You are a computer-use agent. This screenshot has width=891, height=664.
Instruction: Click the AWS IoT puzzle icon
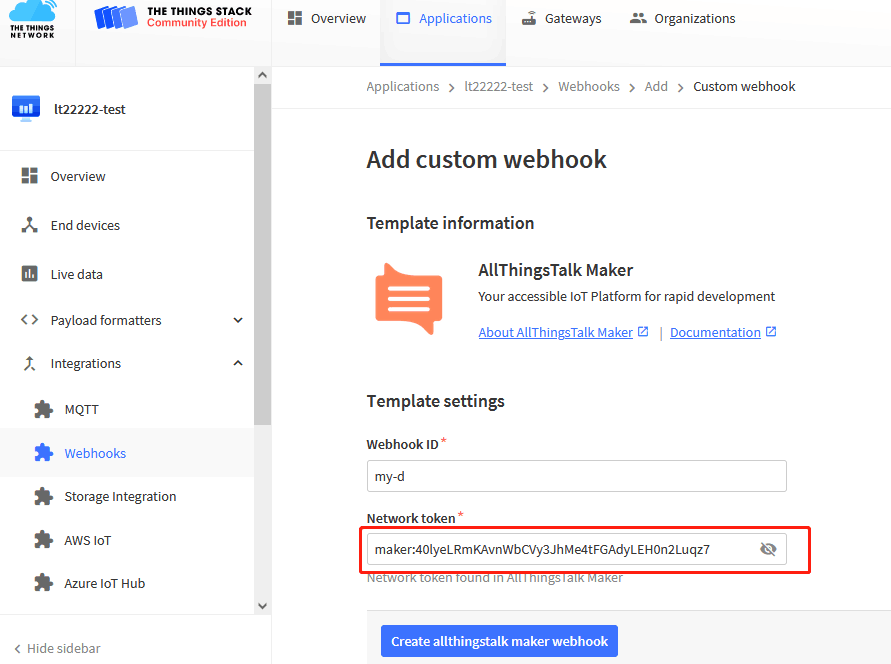point(43,540)
